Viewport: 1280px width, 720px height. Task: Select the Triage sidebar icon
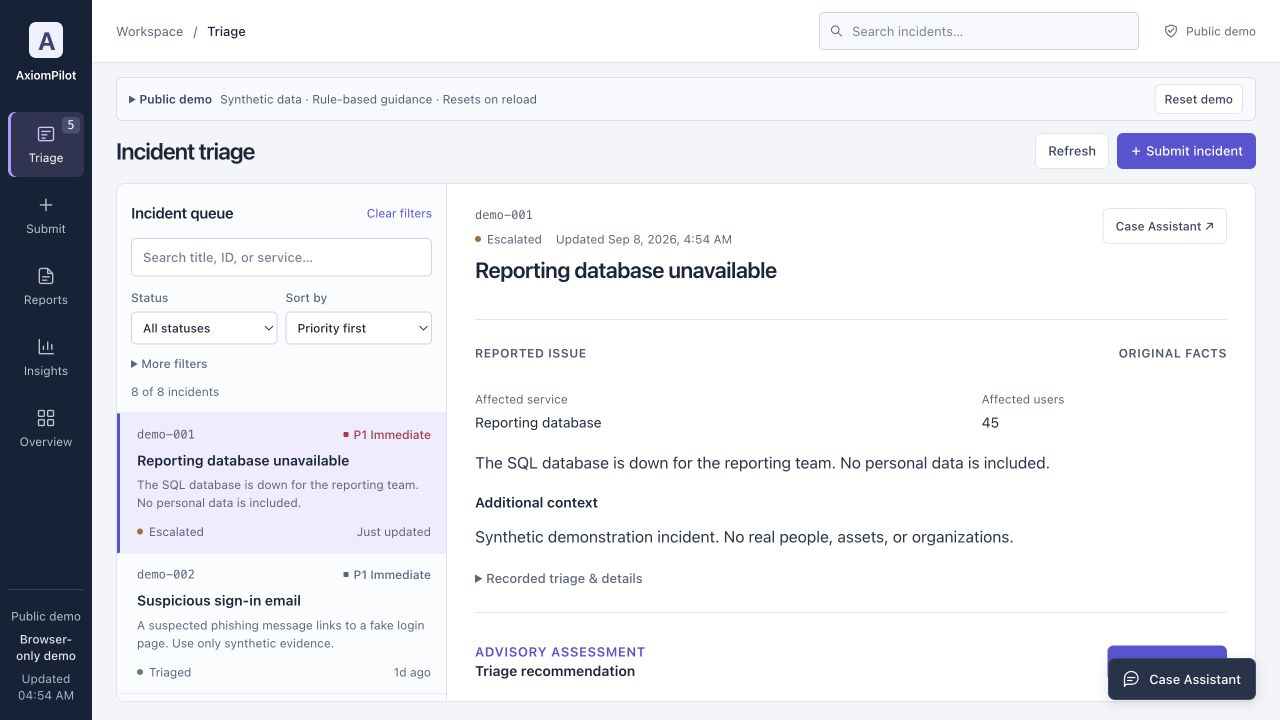46,134
